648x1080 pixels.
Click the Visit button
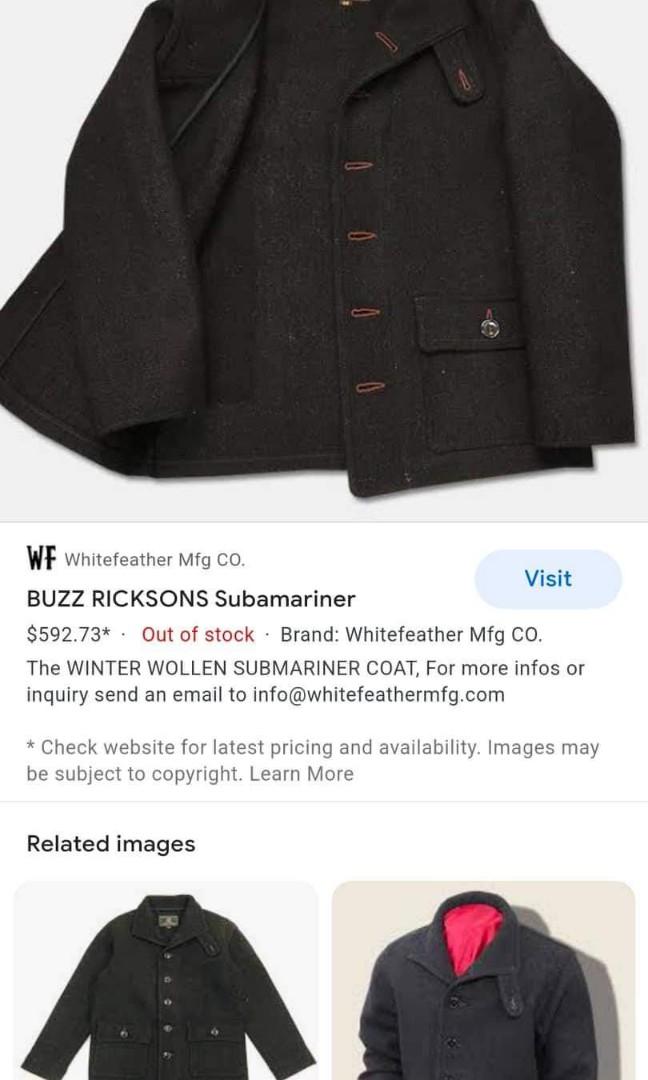click(x=548, y=579)
